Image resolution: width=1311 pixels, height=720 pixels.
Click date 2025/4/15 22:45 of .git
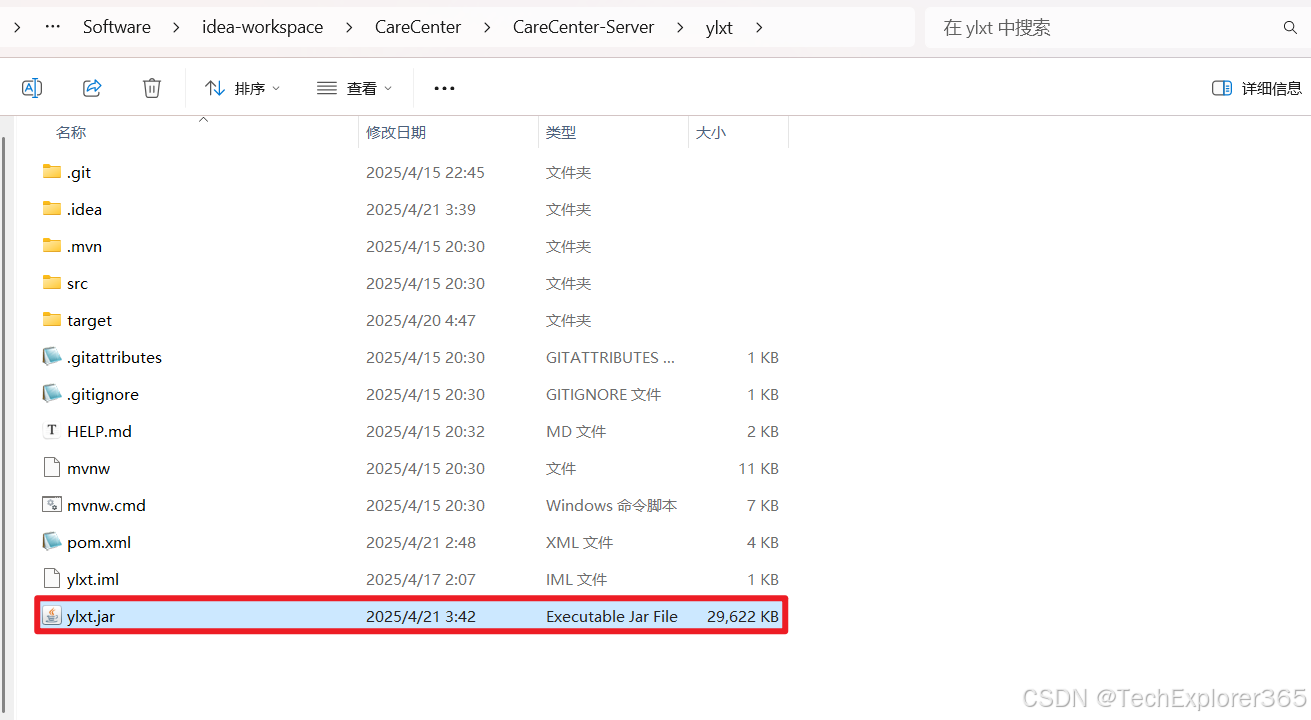(425, 172)
